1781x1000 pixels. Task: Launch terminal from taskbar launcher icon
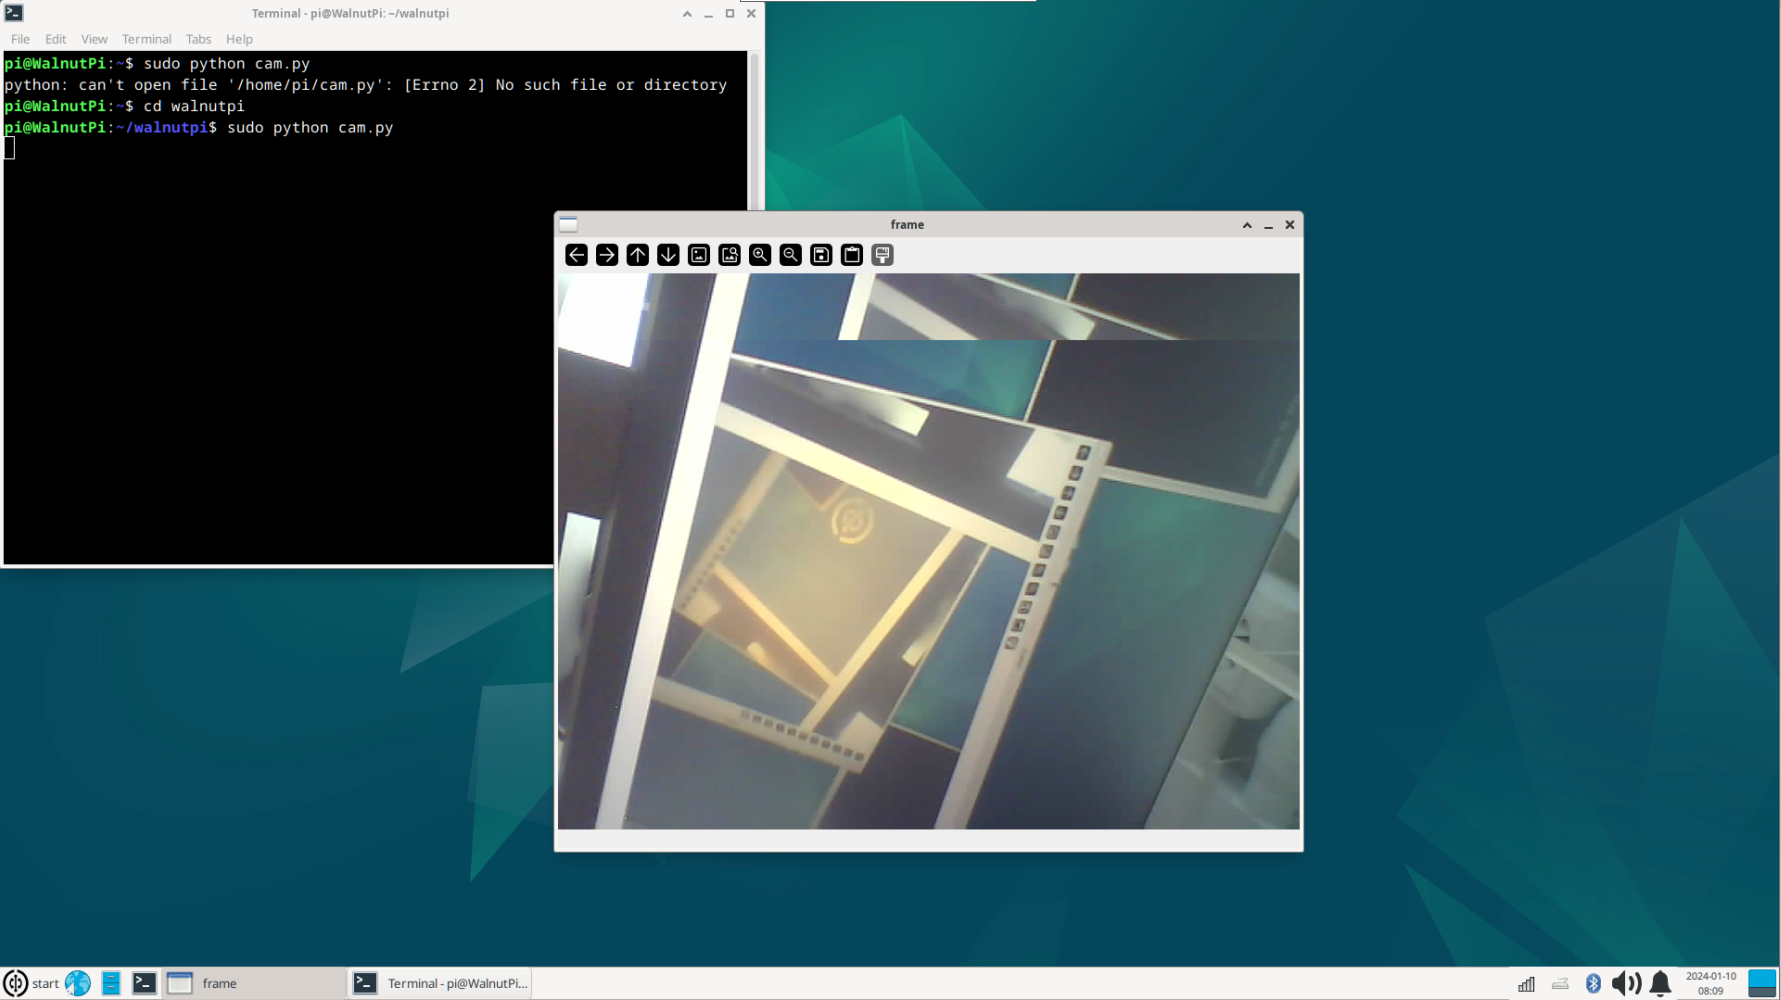coord(144,983)
